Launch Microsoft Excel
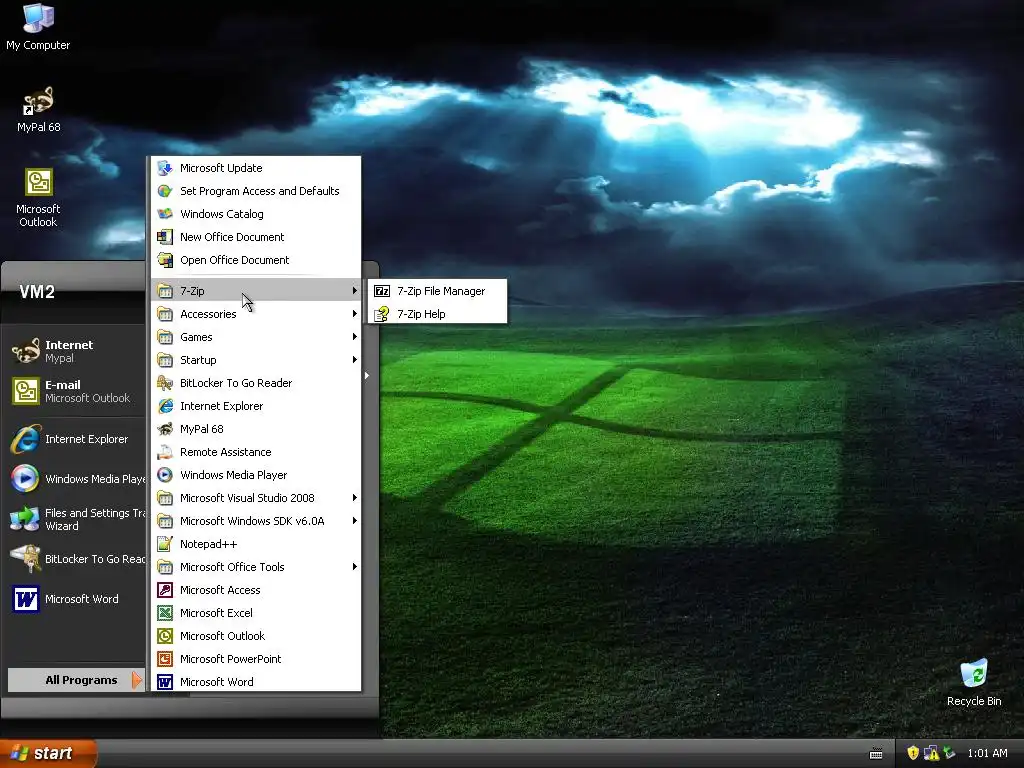This screenshot has height=768, width=1024. click(x=256, y=613)
